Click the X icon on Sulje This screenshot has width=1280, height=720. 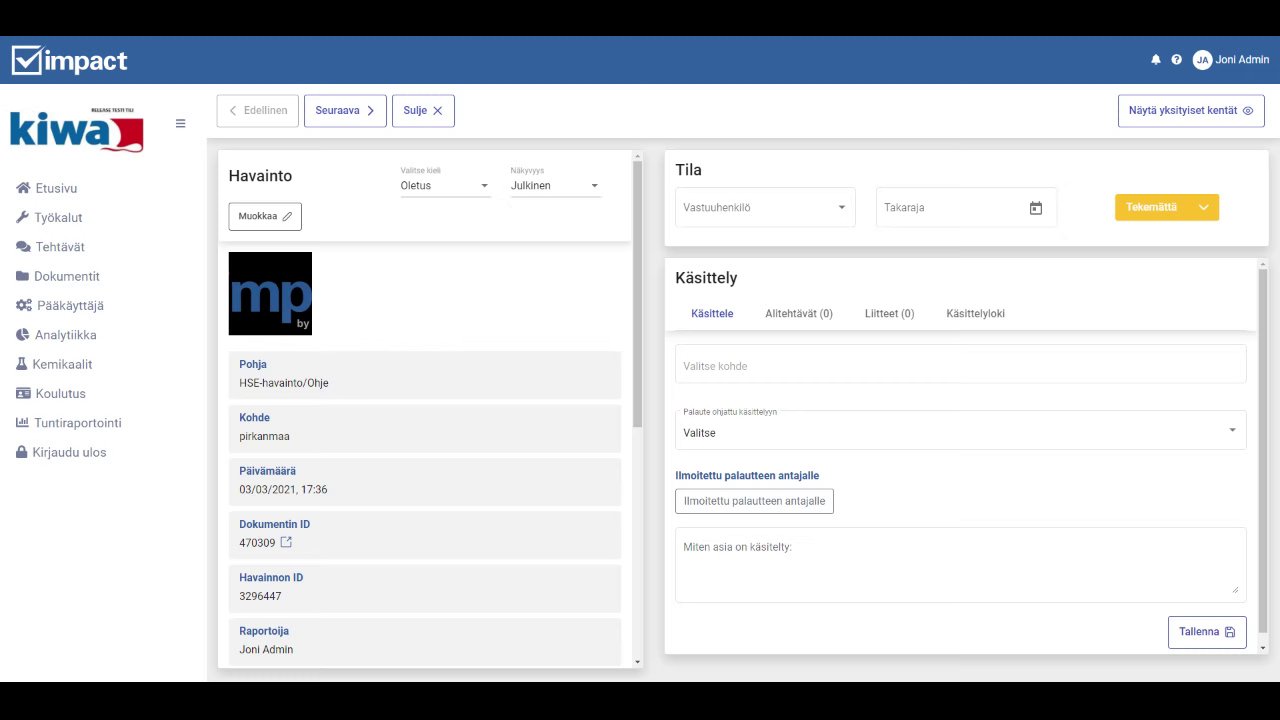(x=437, y=111)
